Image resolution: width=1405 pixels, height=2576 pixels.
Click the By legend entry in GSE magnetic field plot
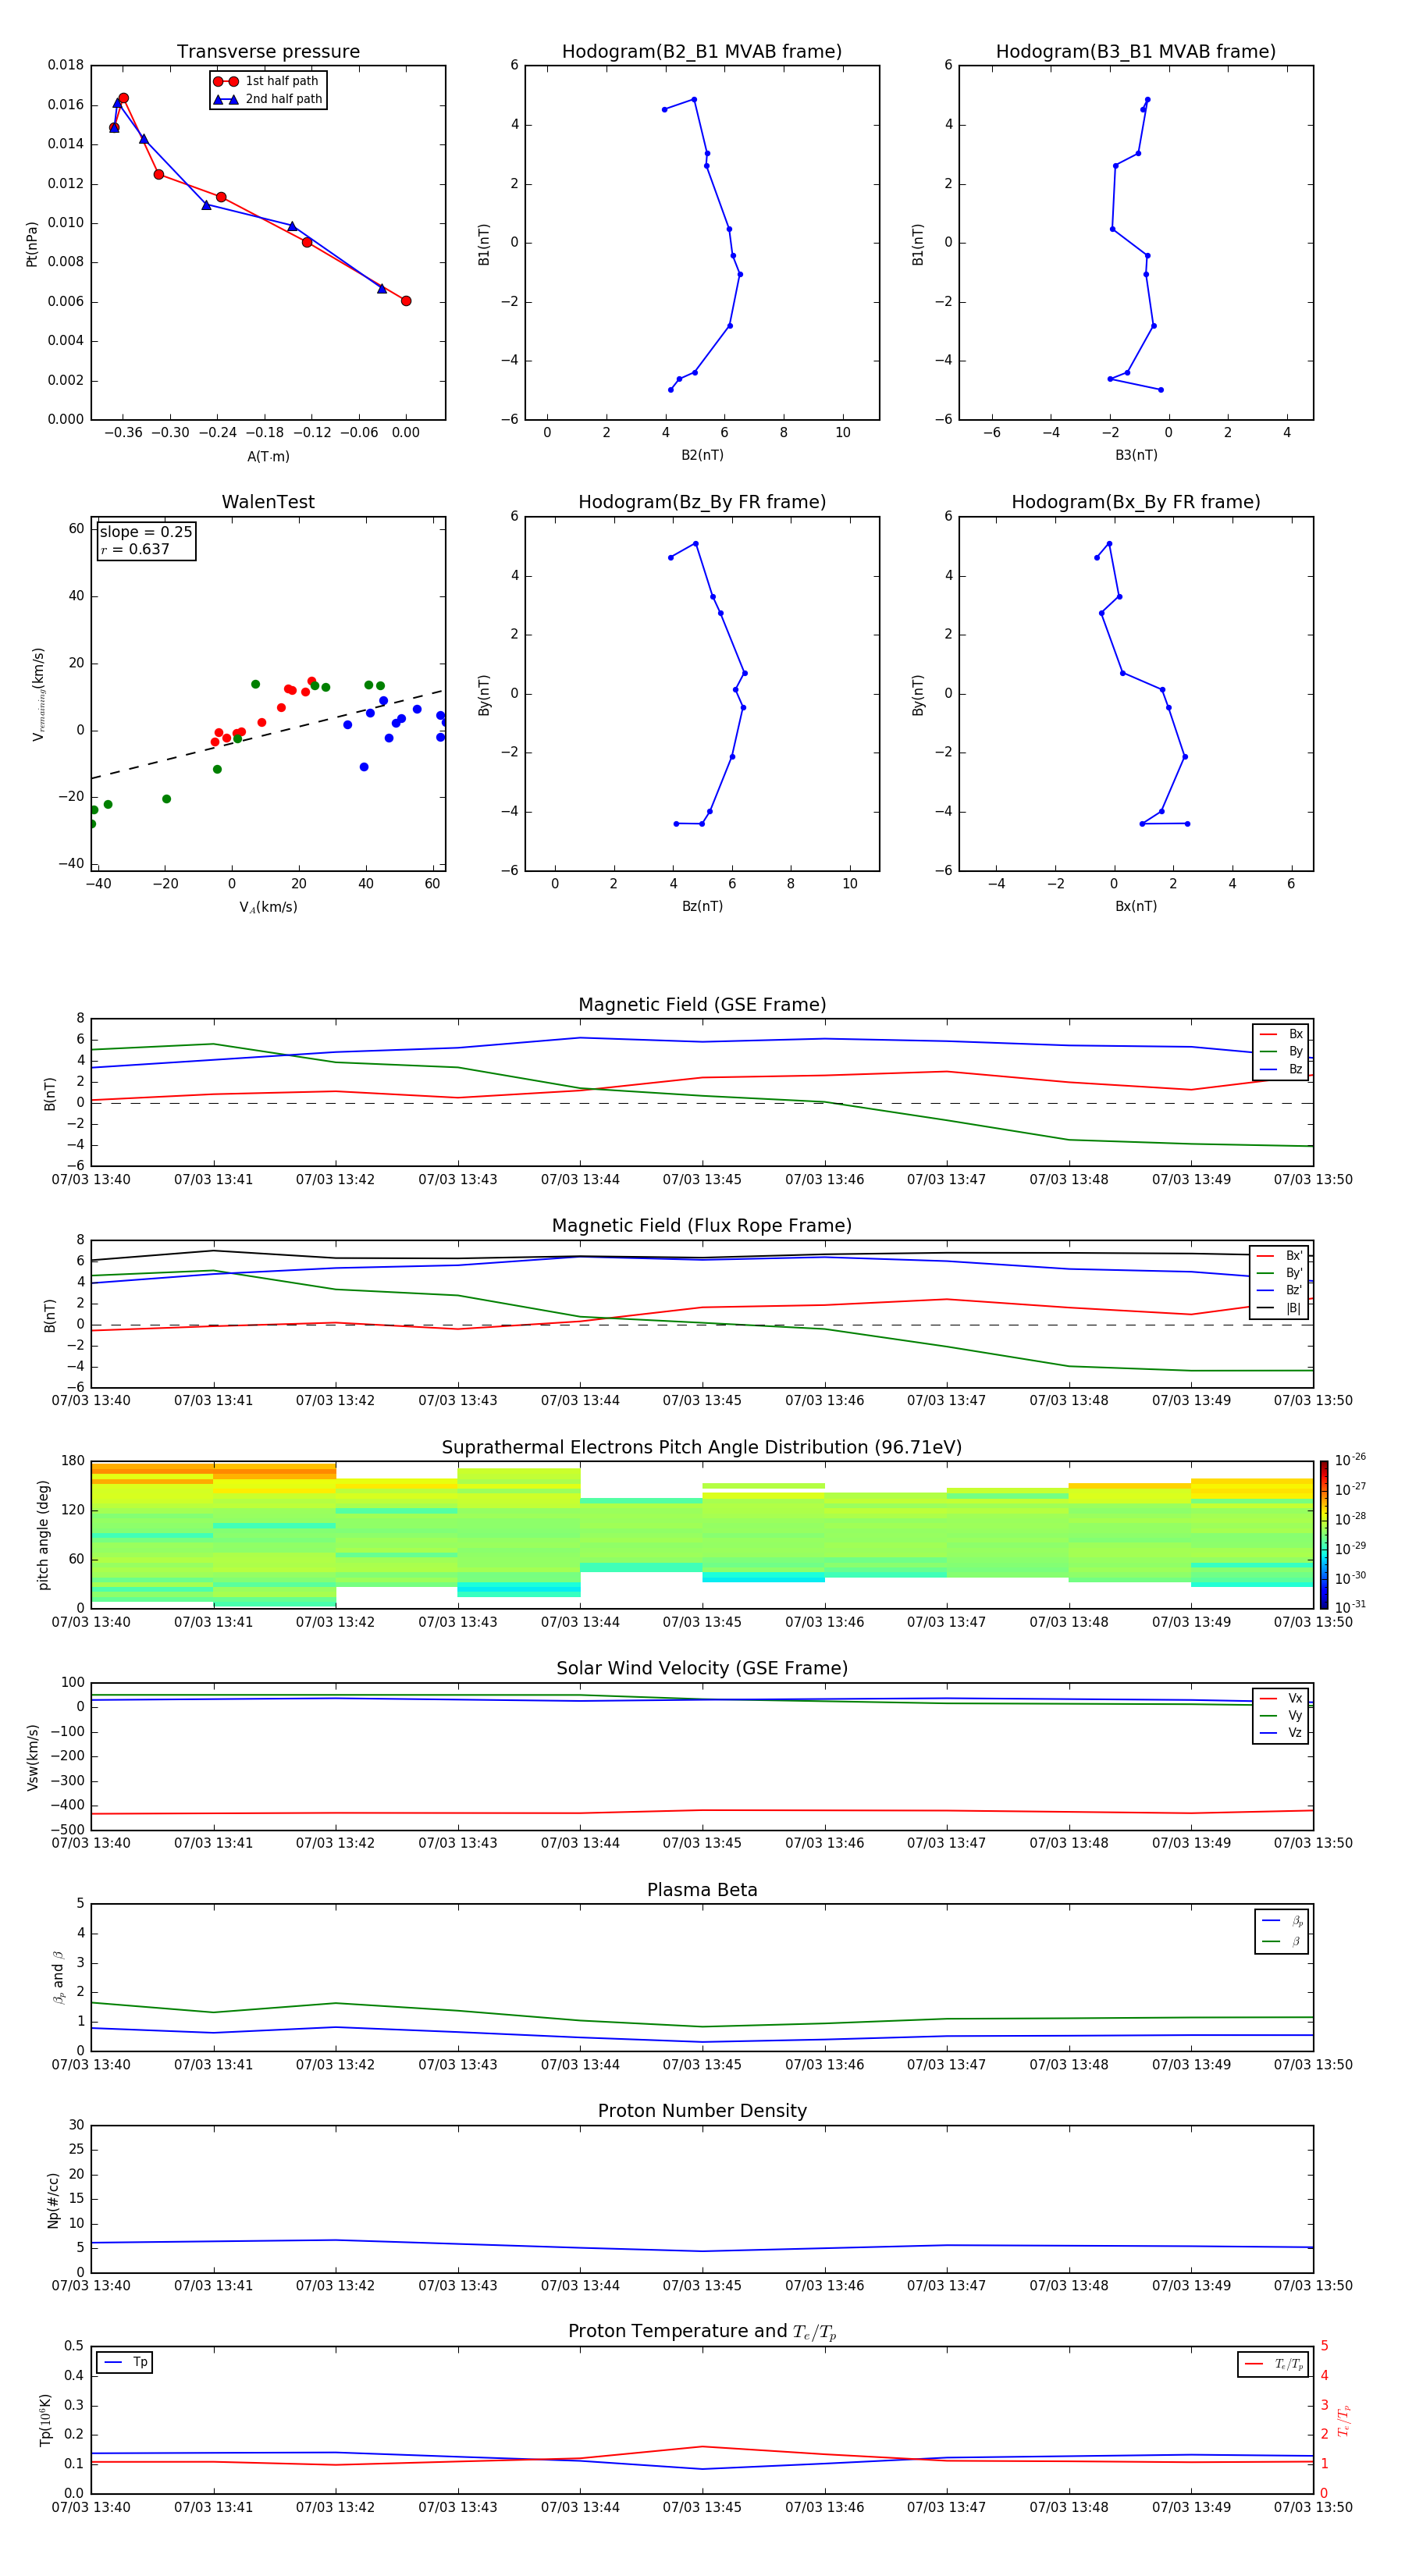coord(1281,1051)
